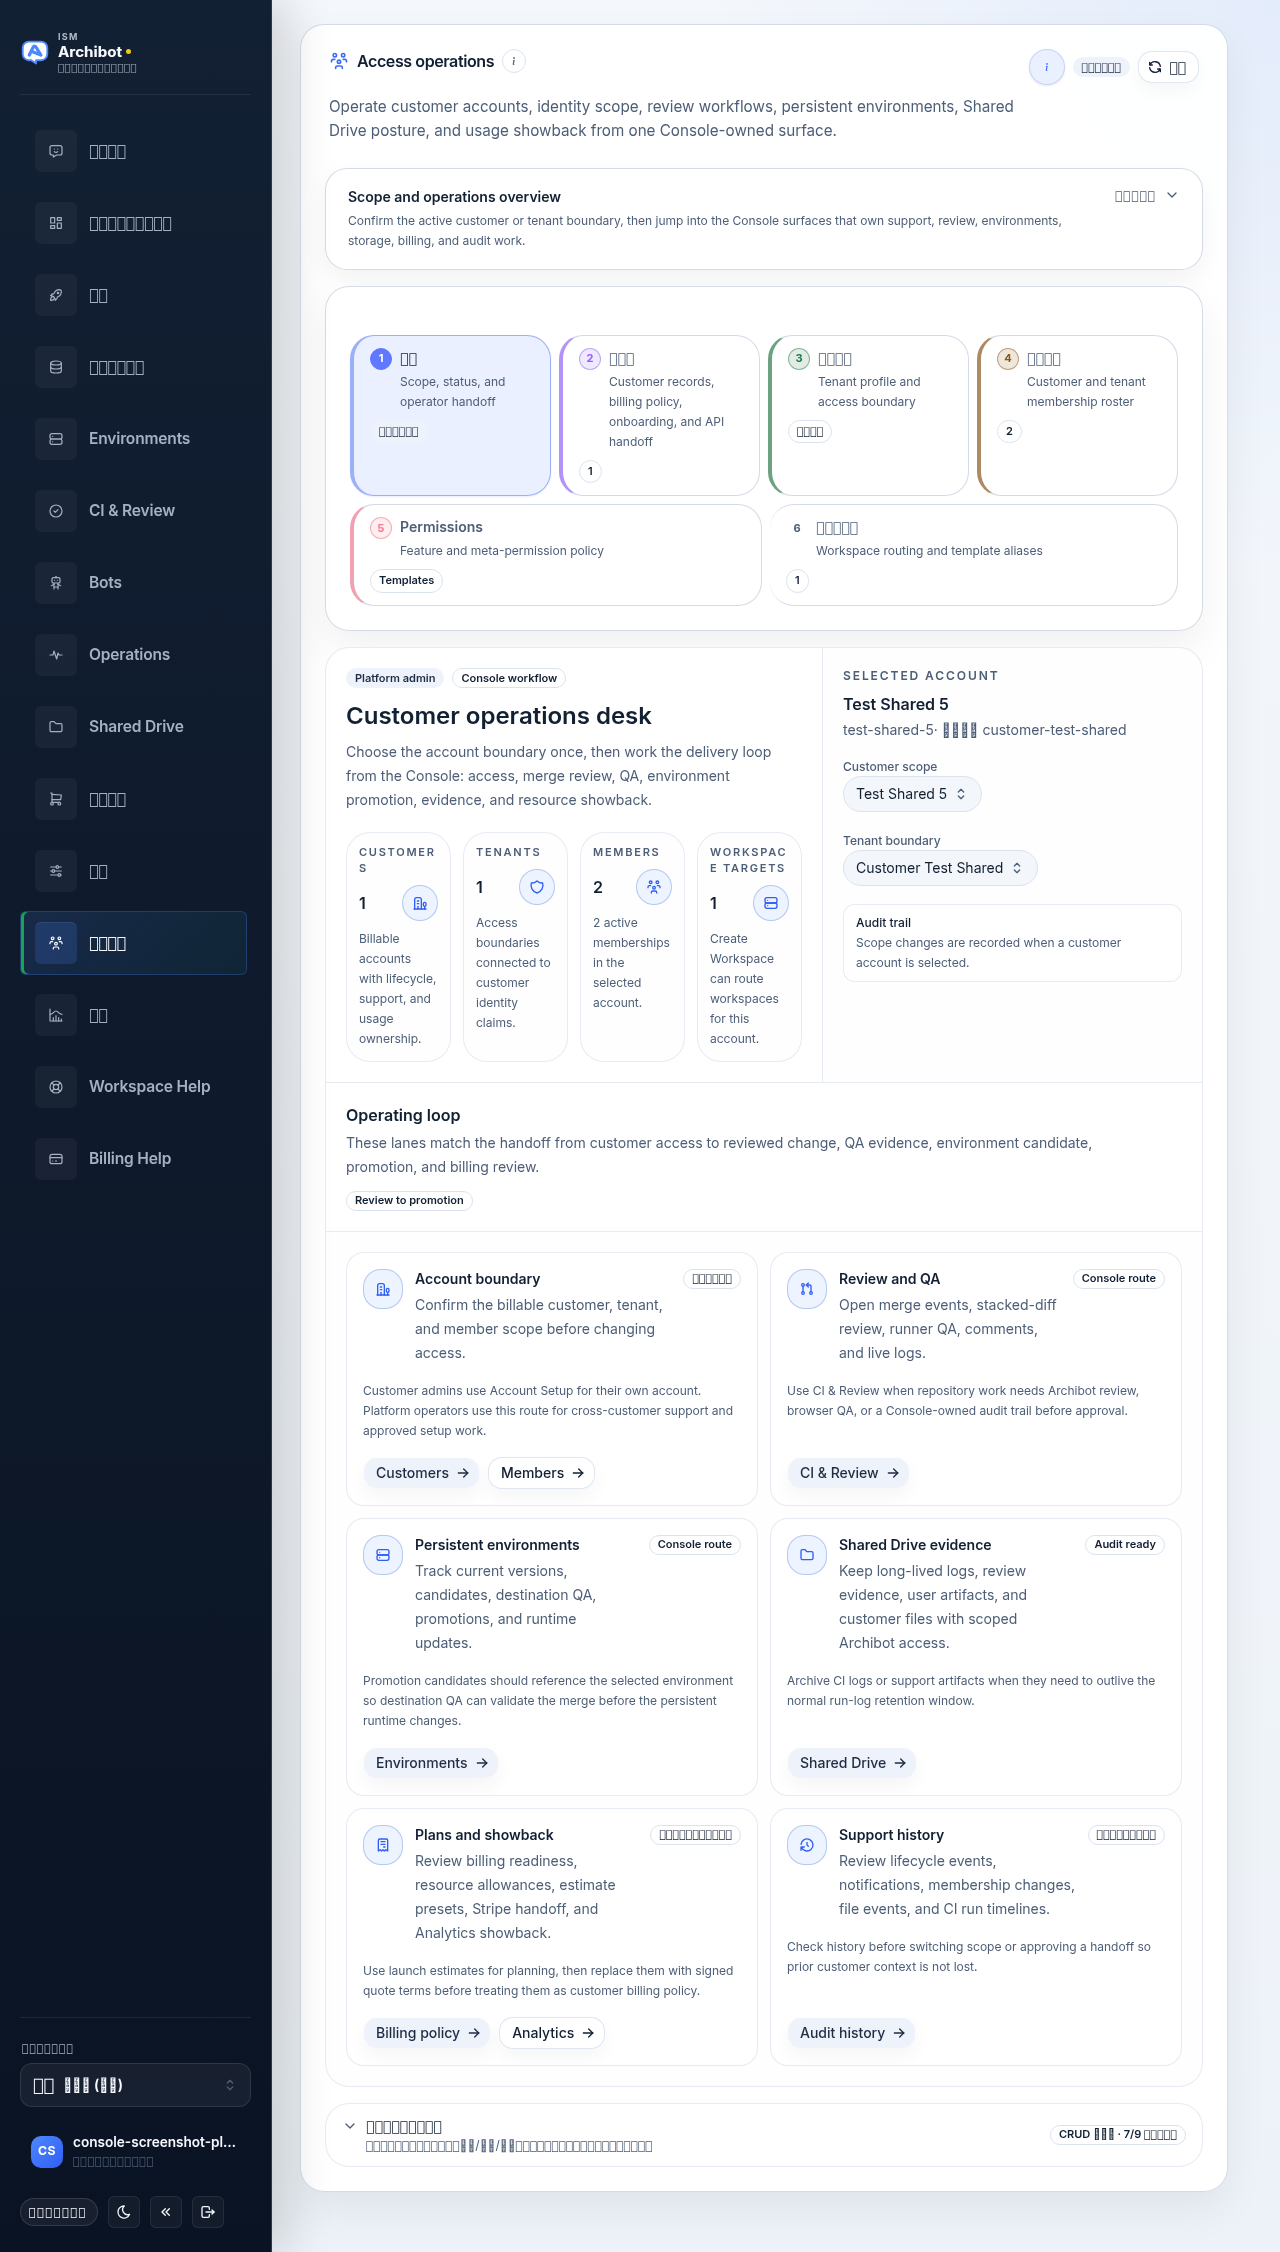Open CI & Review in the sidebar
Screen dimensions: 1280x2252
(x=134, y=511)
